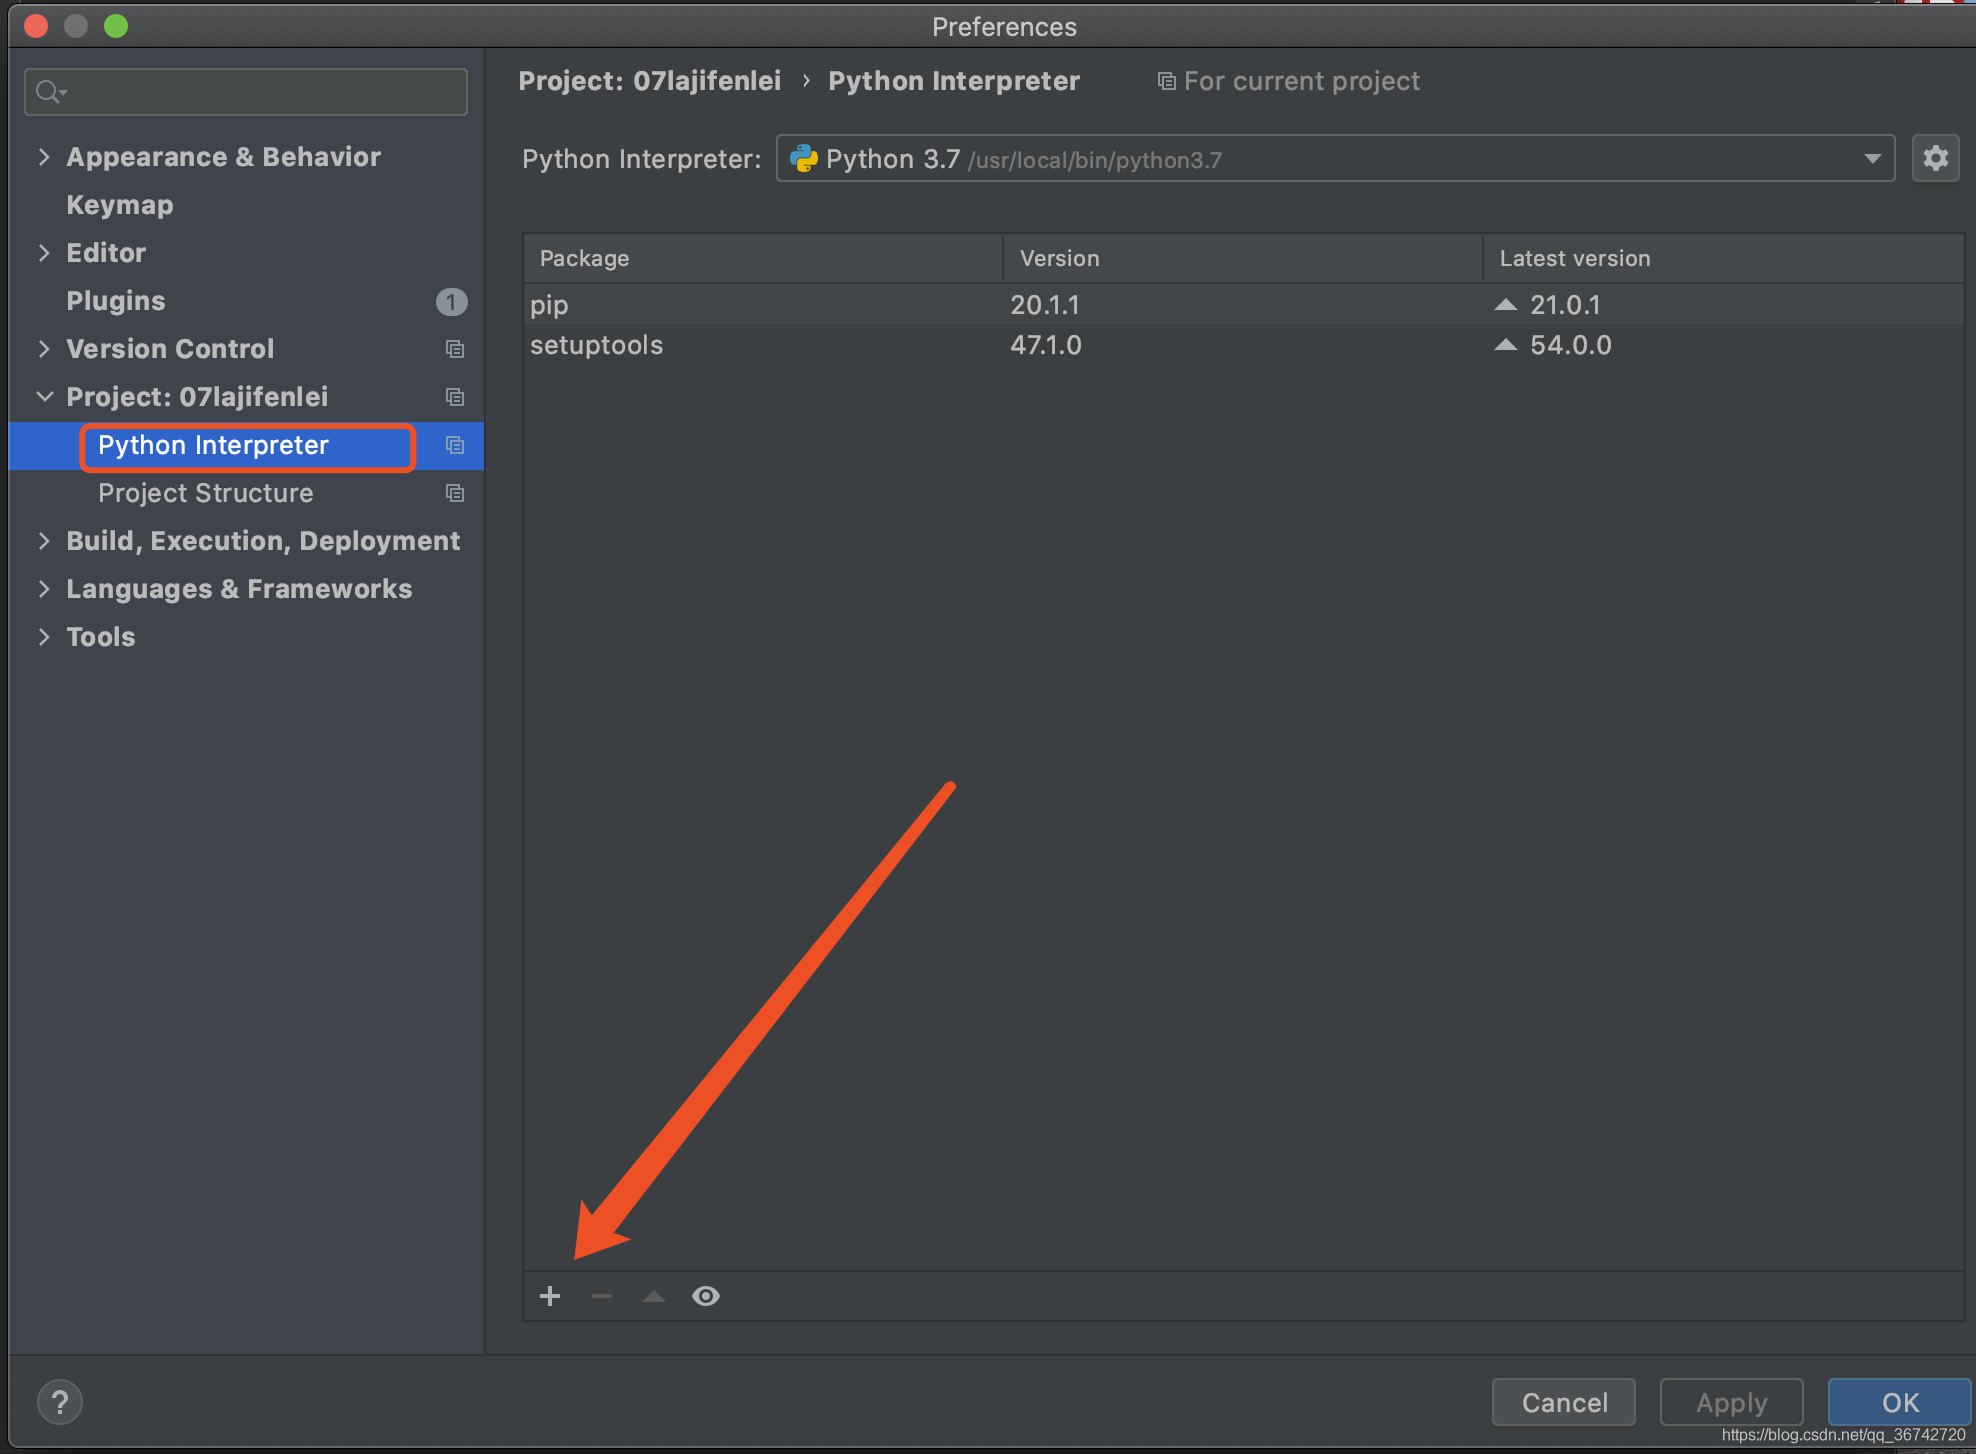Click the Latest version column header
This screenshot has width=1976, height=1454.
tap(1723, 258)
